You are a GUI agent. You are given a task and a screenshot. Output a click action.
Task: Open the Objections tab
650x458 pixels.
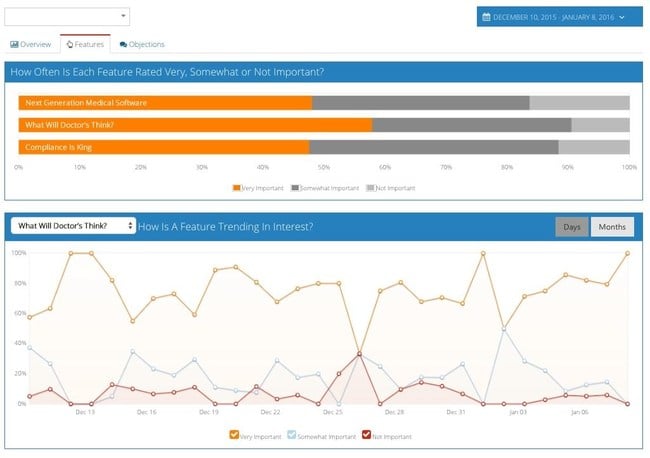142,44
